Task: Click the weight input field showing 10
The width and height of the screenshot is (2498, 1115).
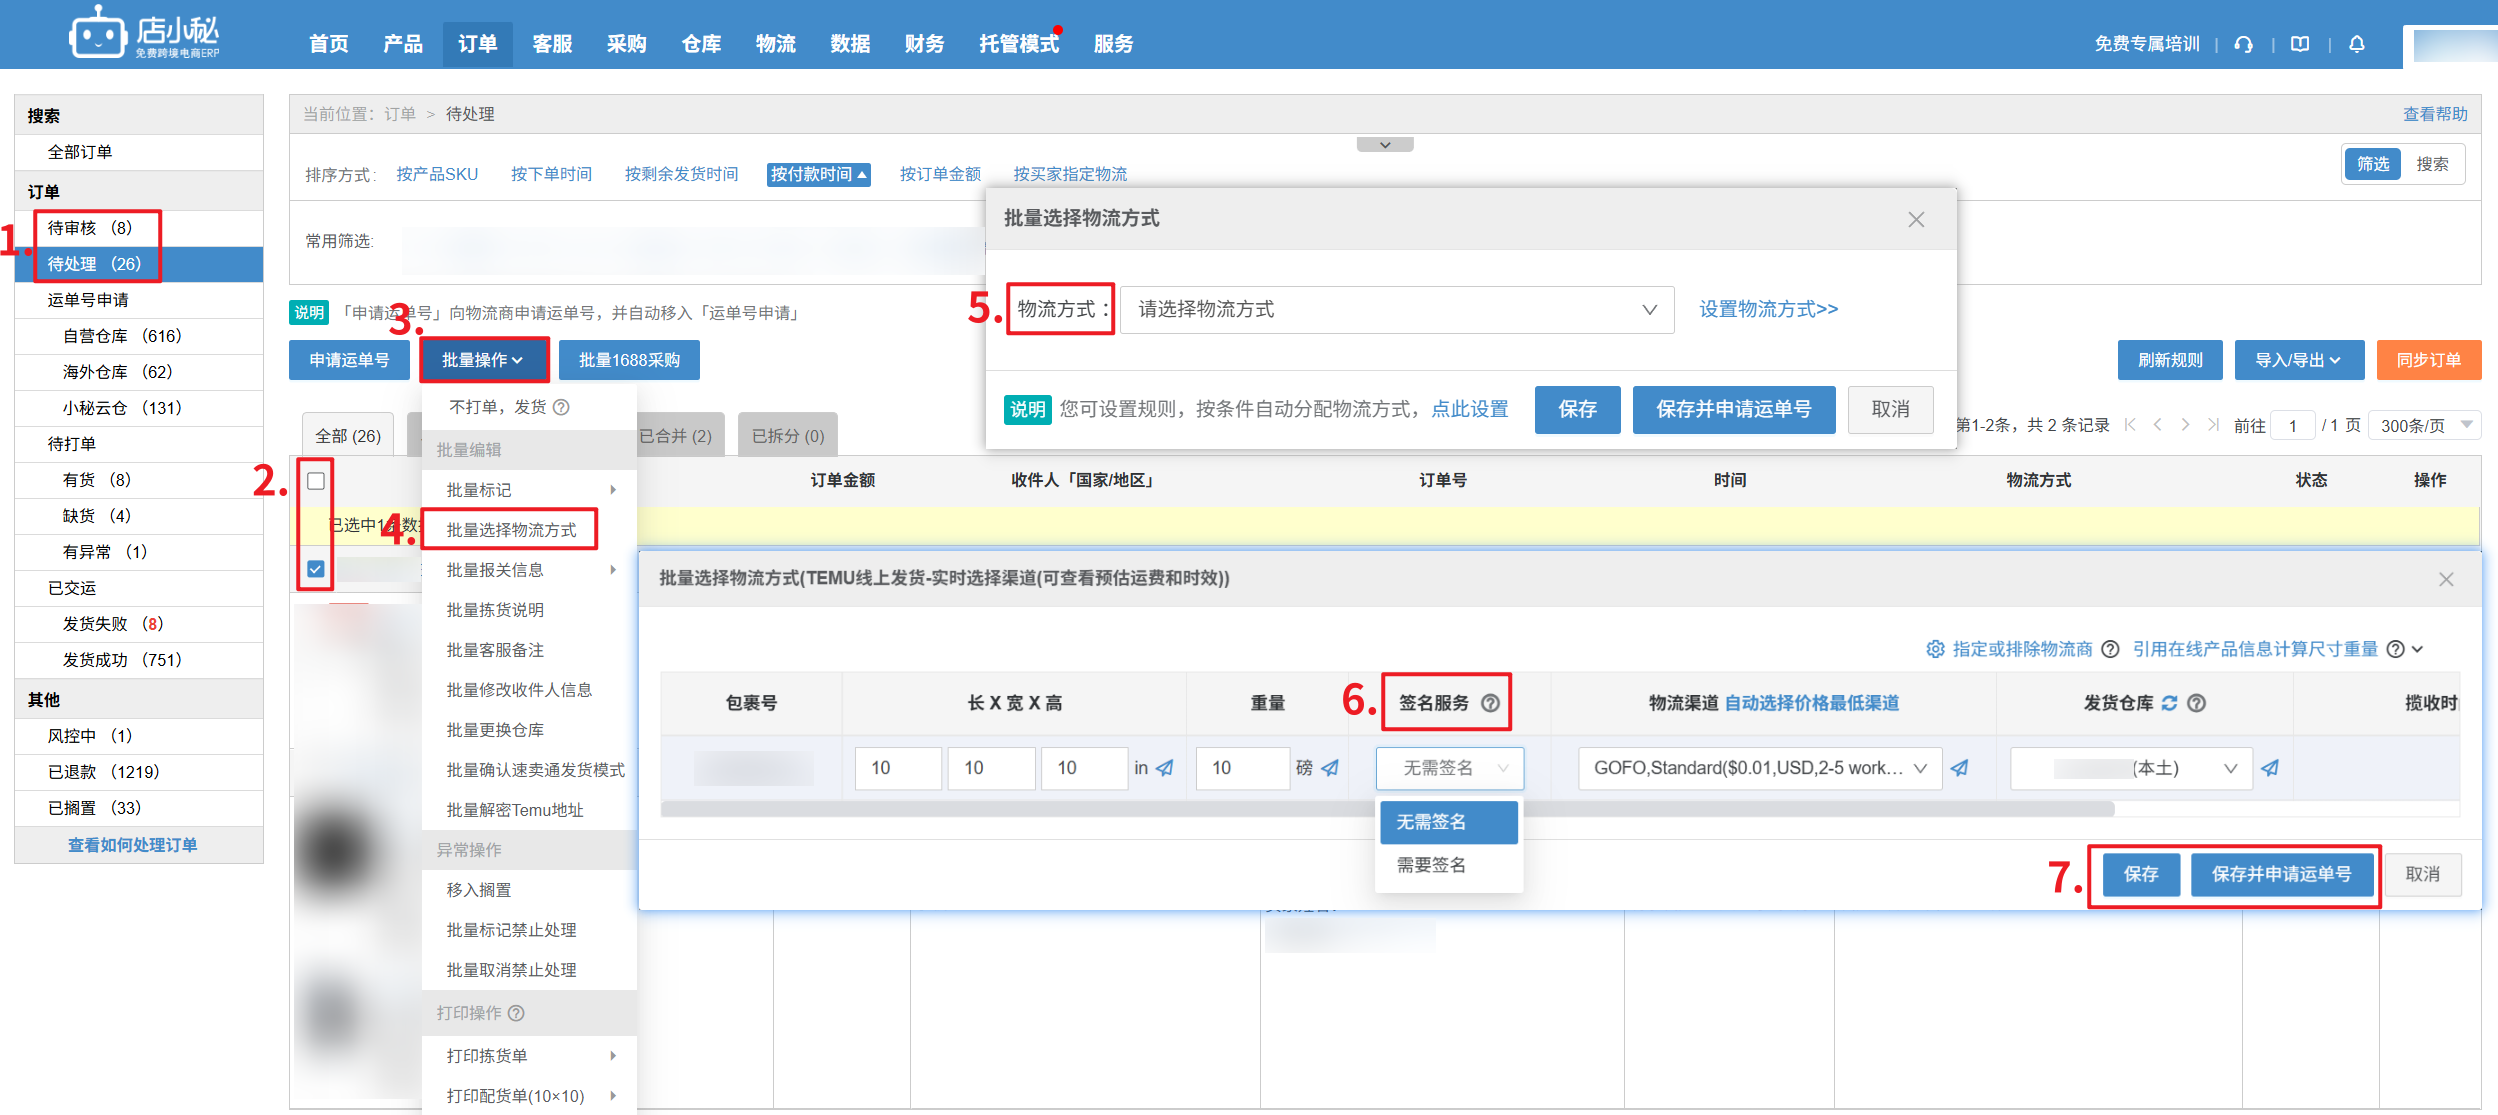Action: [x=1242, y=768]
